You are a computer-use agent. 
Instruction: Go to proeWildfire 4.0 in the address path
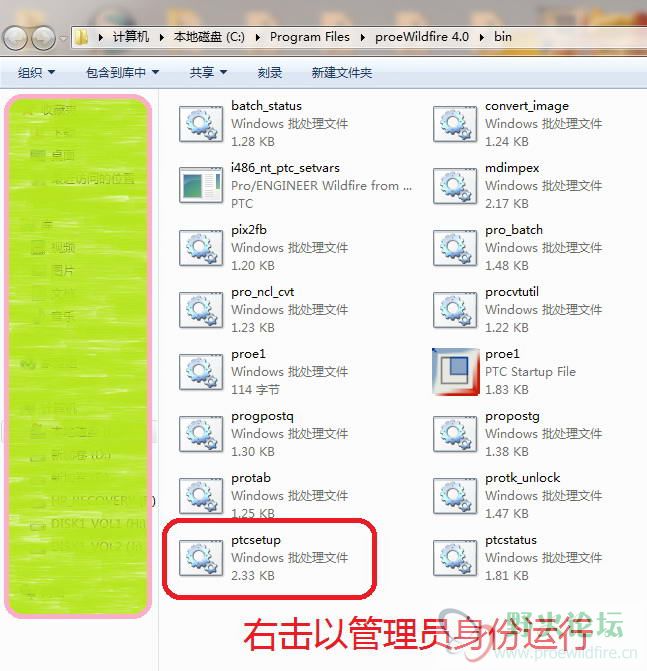[x=422, y=37]
